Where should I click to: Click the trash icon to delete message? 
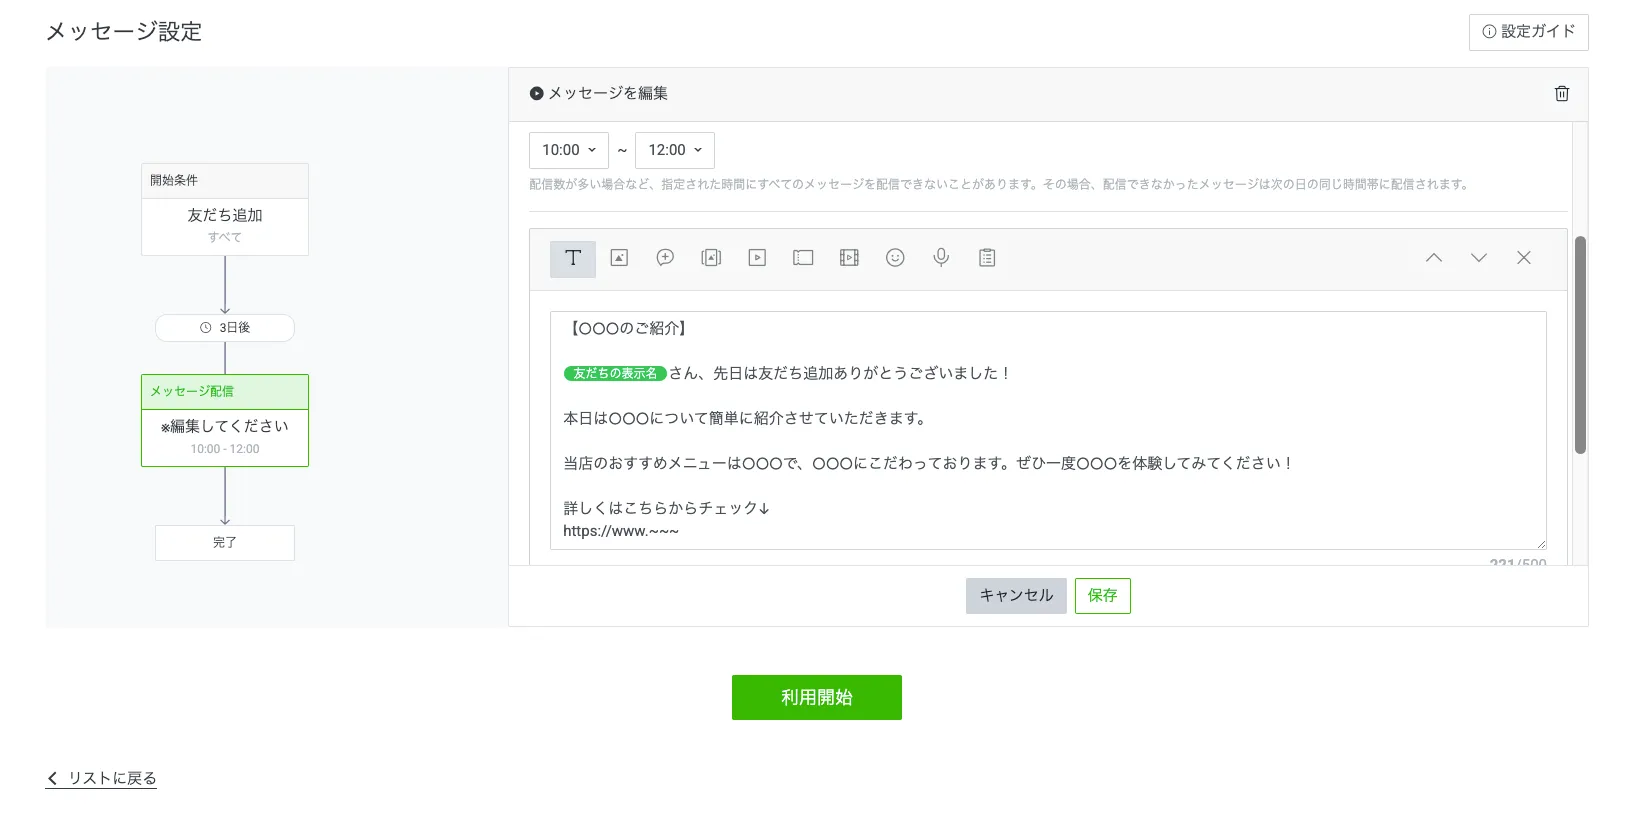[x=1561, y=93]
